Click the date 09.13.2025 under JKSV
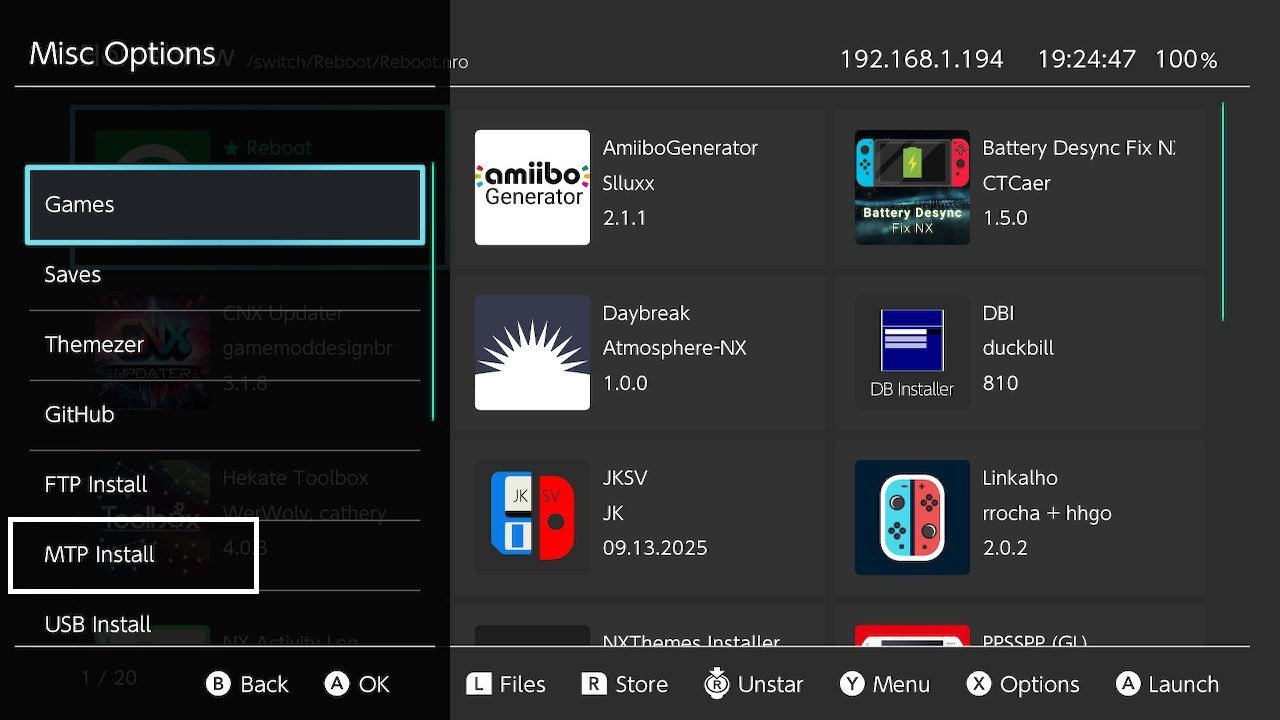This screenshot has width=1280, height=720. tap(655, 548)
